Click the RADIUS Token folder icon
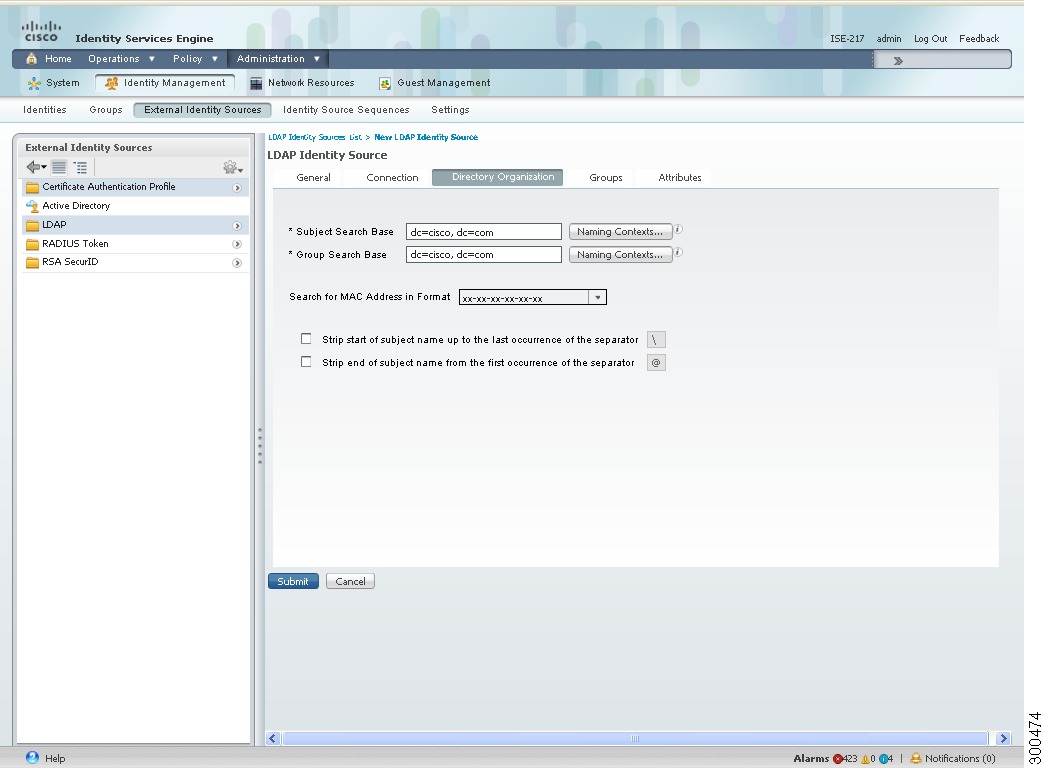Screen dimensions: 1044x768 pos(33,244)
